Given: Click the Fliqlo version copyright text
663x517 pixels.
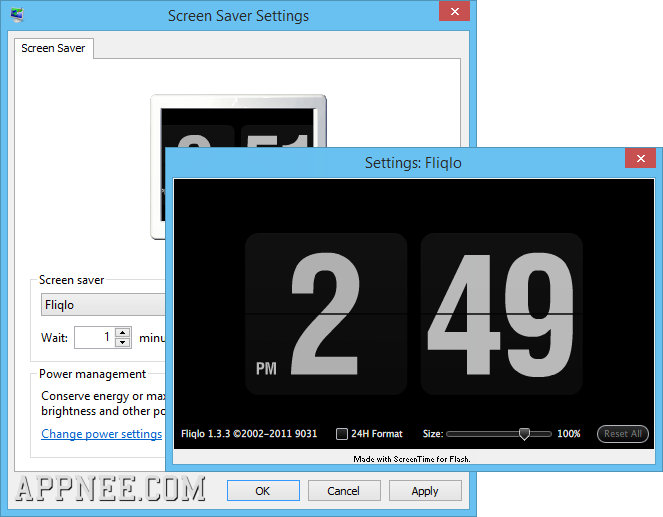Looking at the screenshot, I should (249, 434).
